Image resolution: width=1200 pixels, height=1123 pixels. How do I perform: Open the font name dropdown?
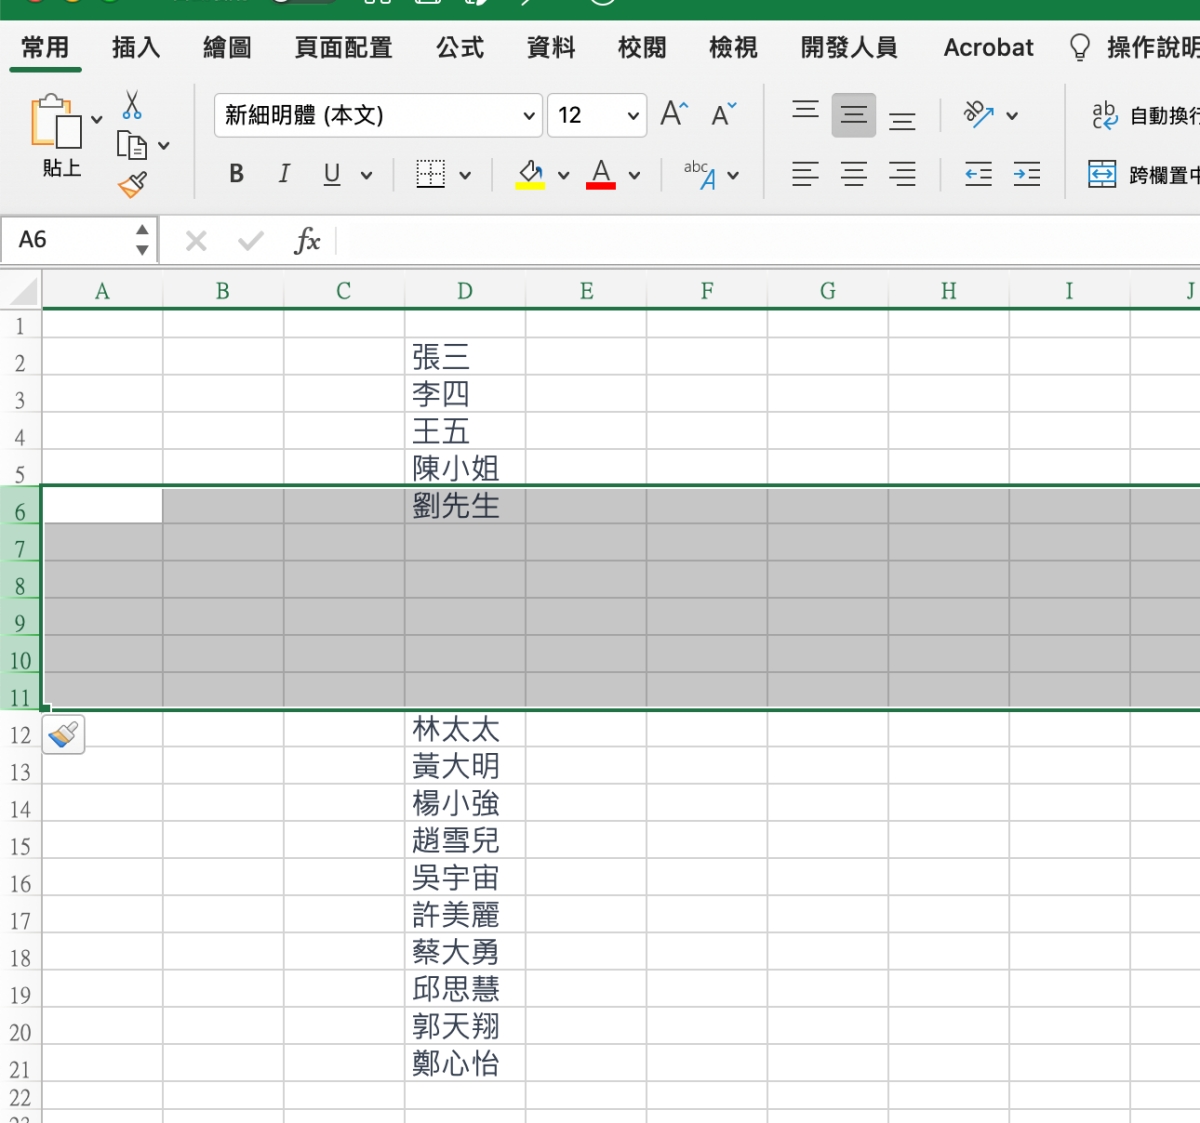tap(529, 116)
